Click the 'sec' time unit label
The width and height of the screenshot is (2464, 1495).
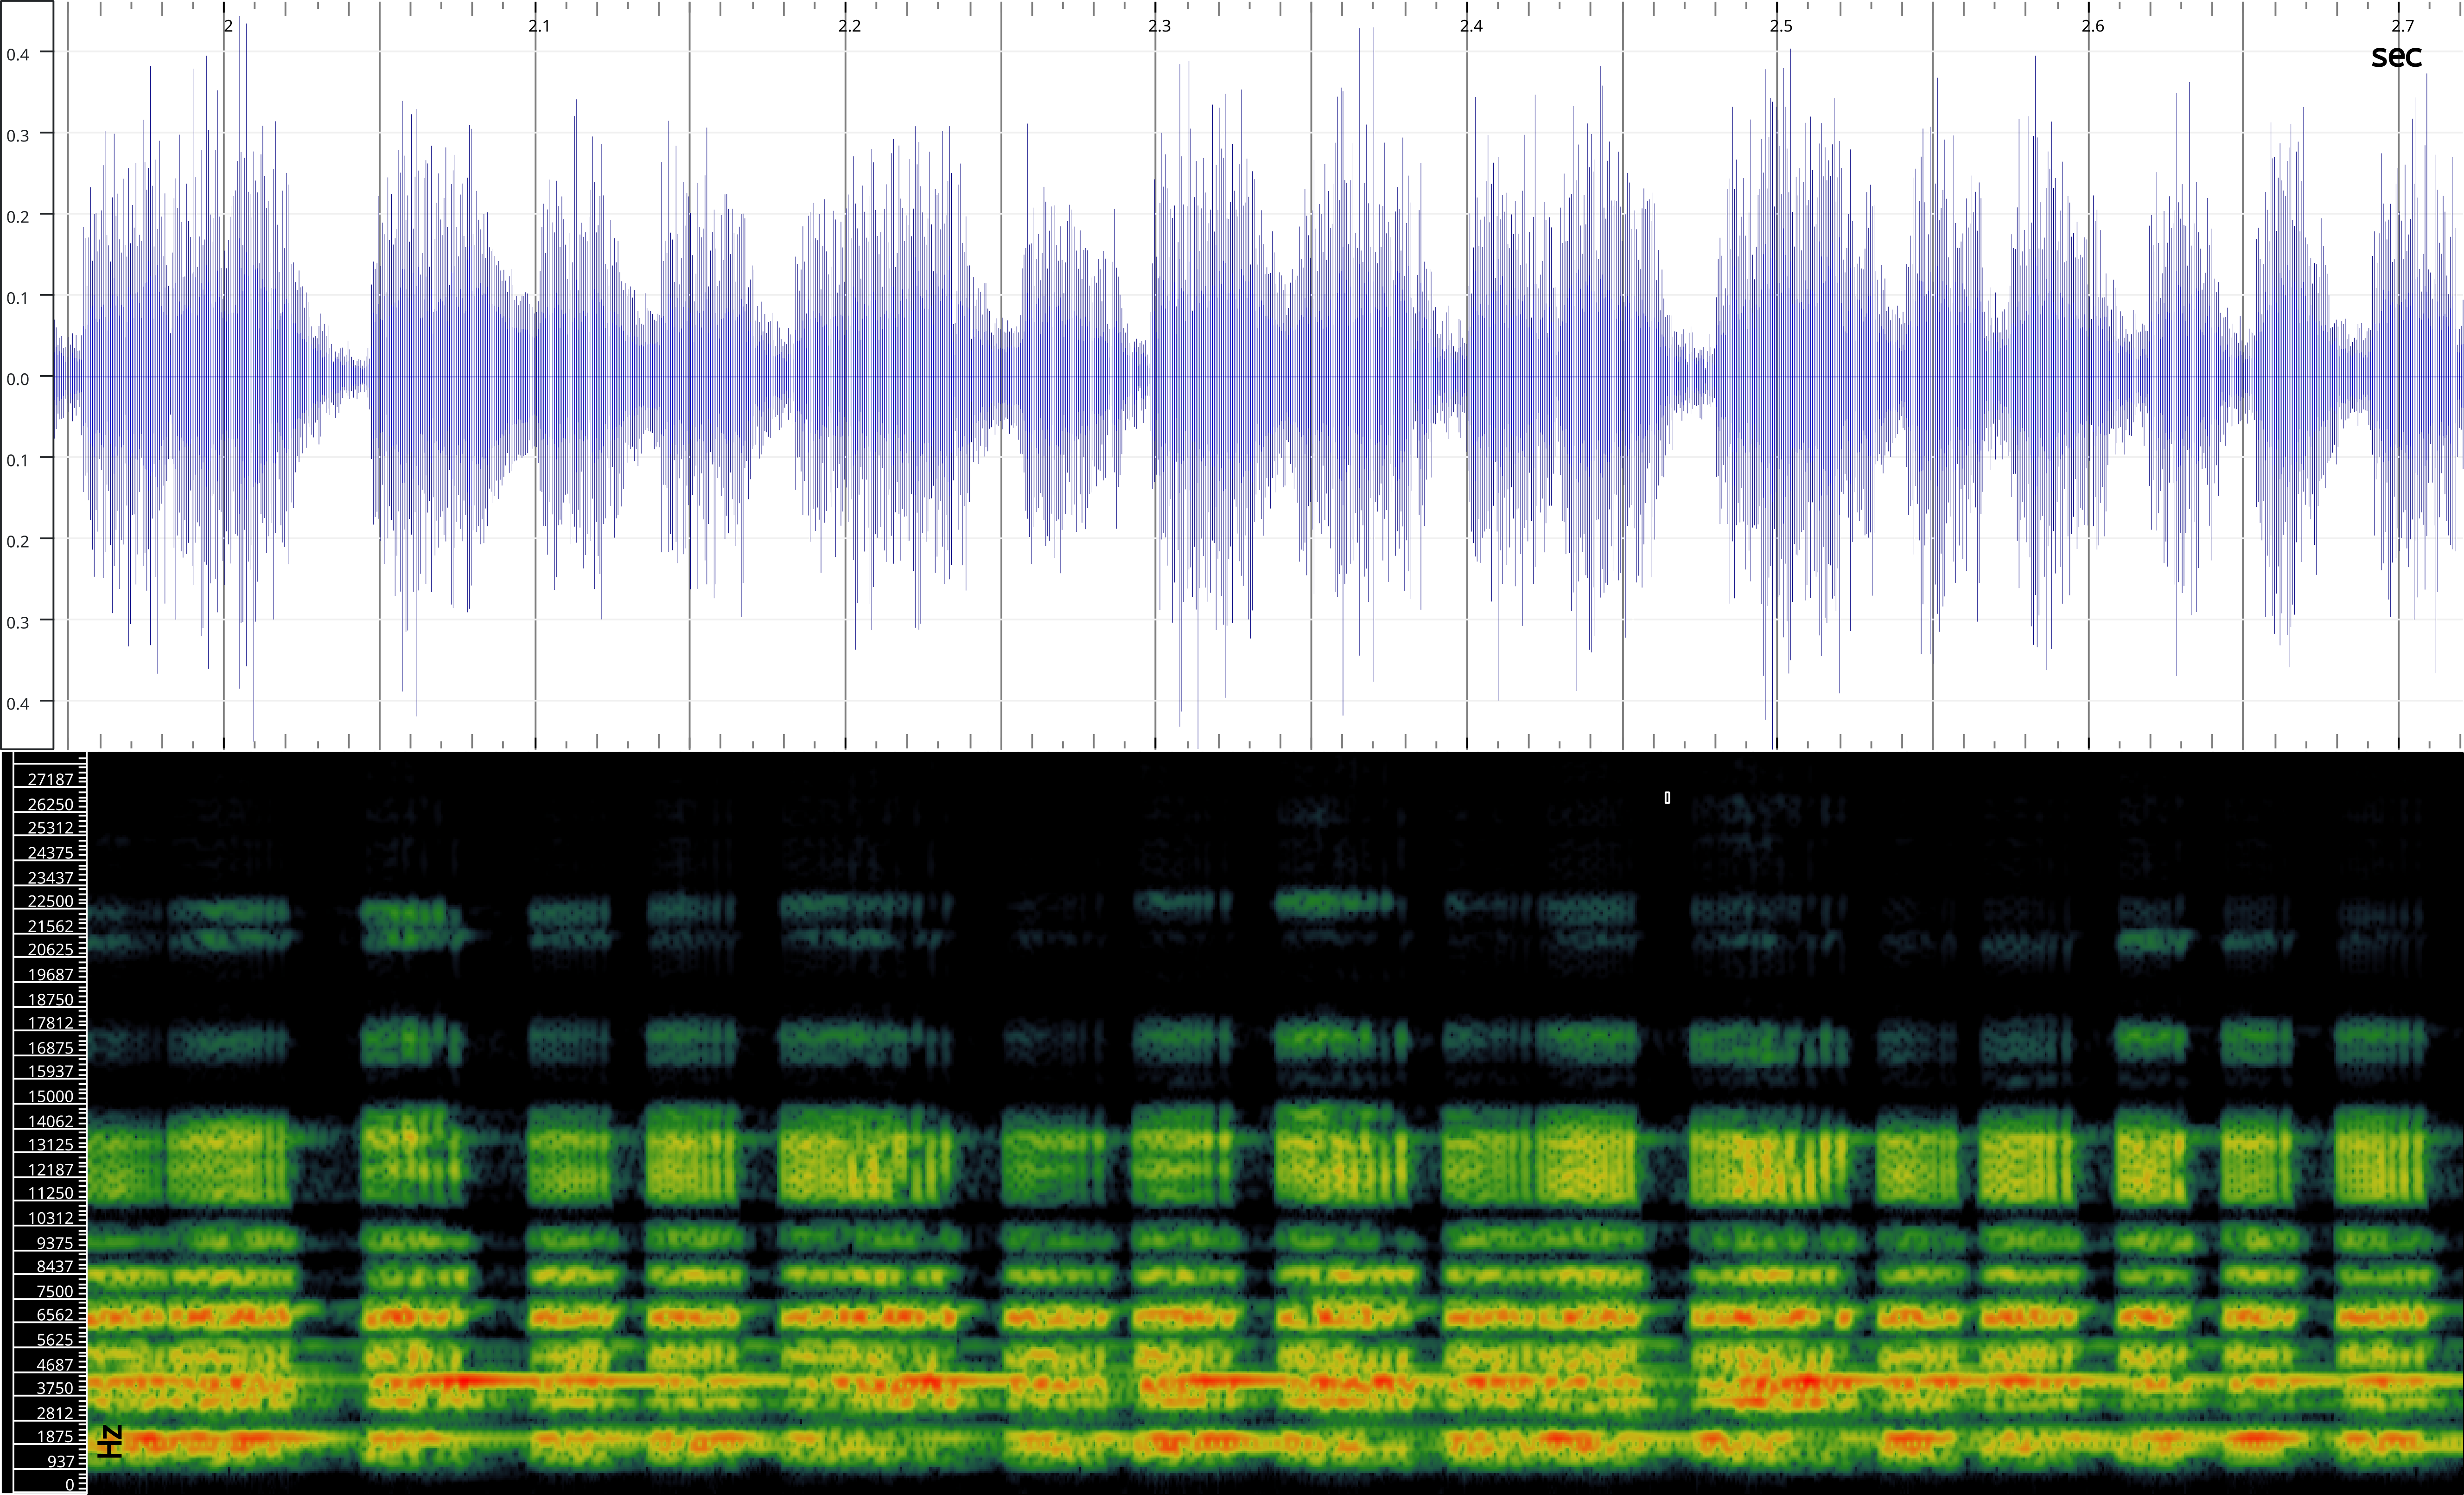click(x=2396, y=56)
